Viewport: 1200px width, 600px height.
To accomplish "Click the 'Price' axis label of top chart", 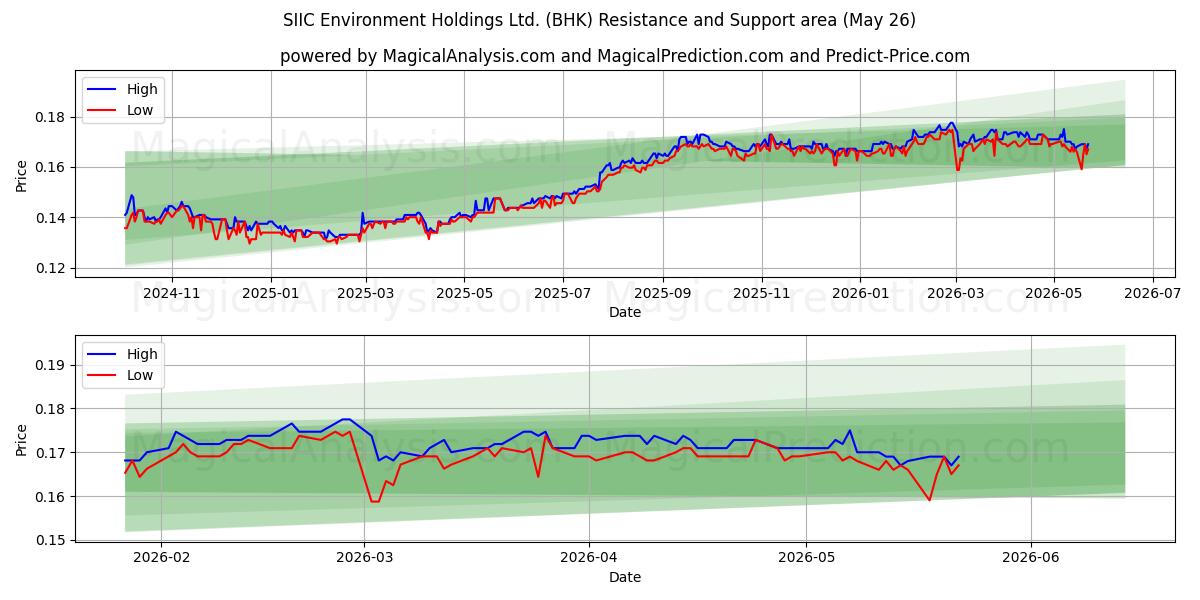I will coord(22,173).
